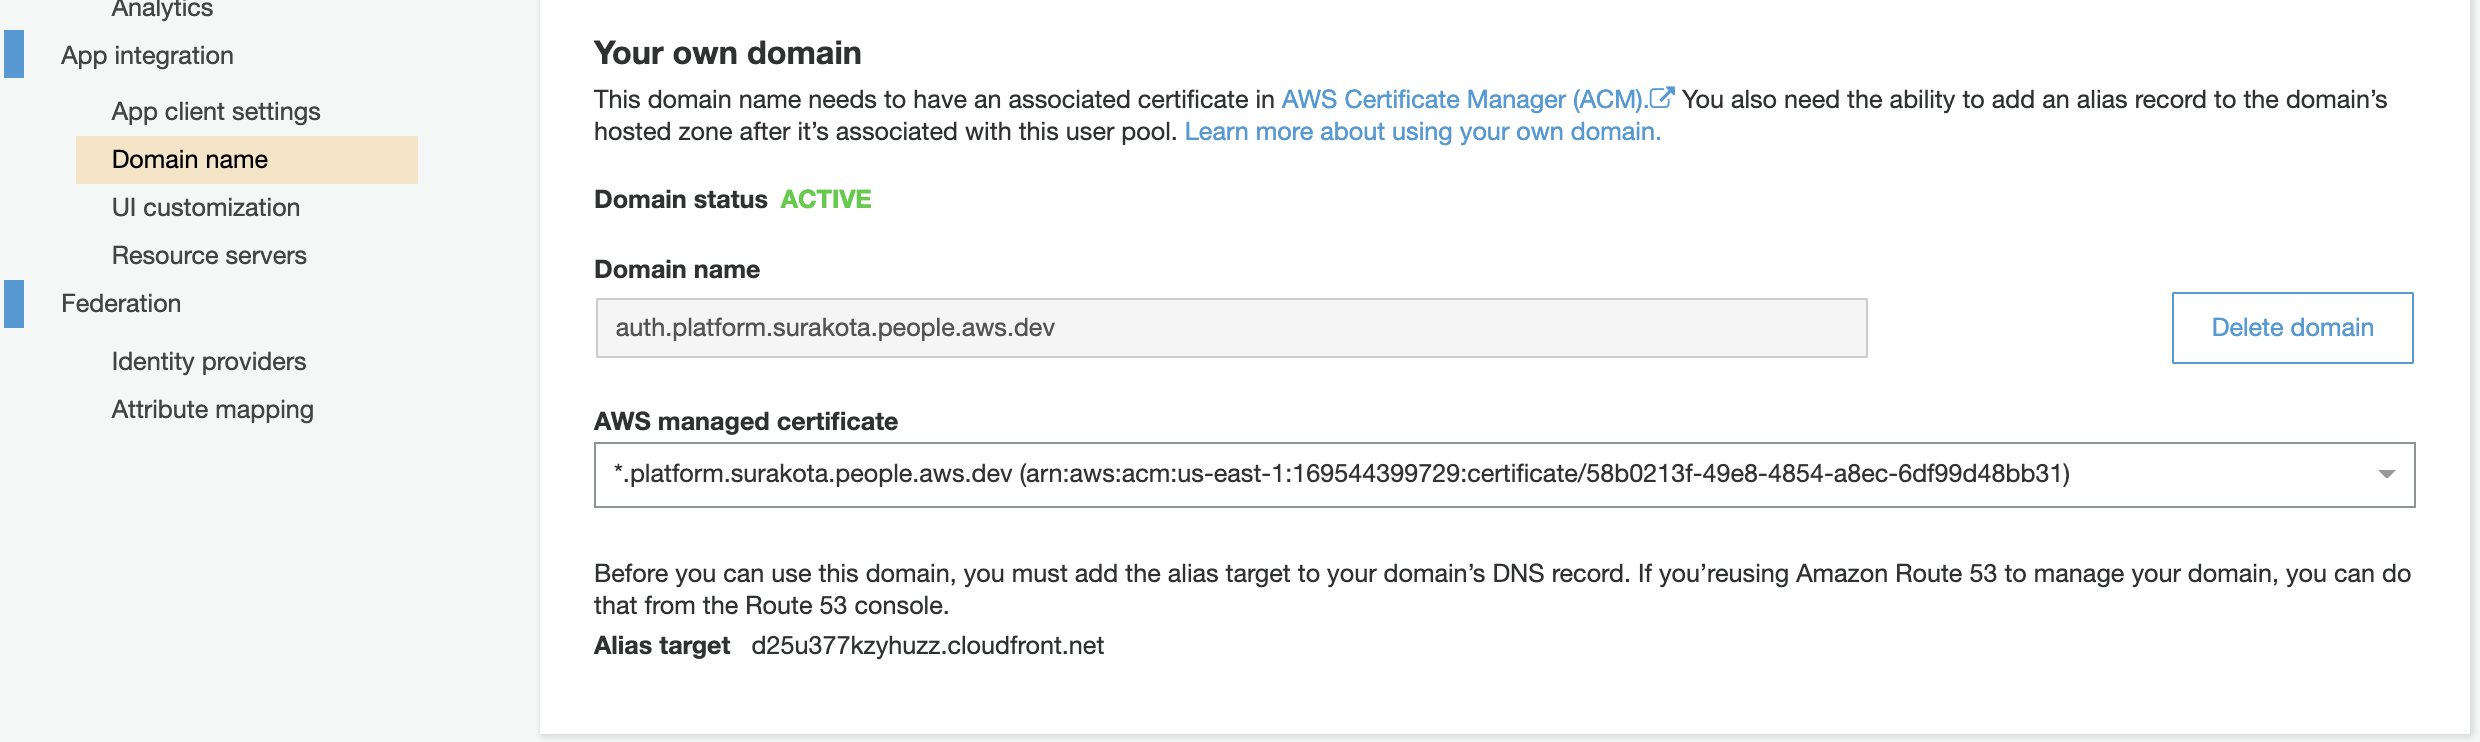Go to App client settings
Image resolution: width=2480 pixels, height=742 pixels.
(x=216, y=112)
